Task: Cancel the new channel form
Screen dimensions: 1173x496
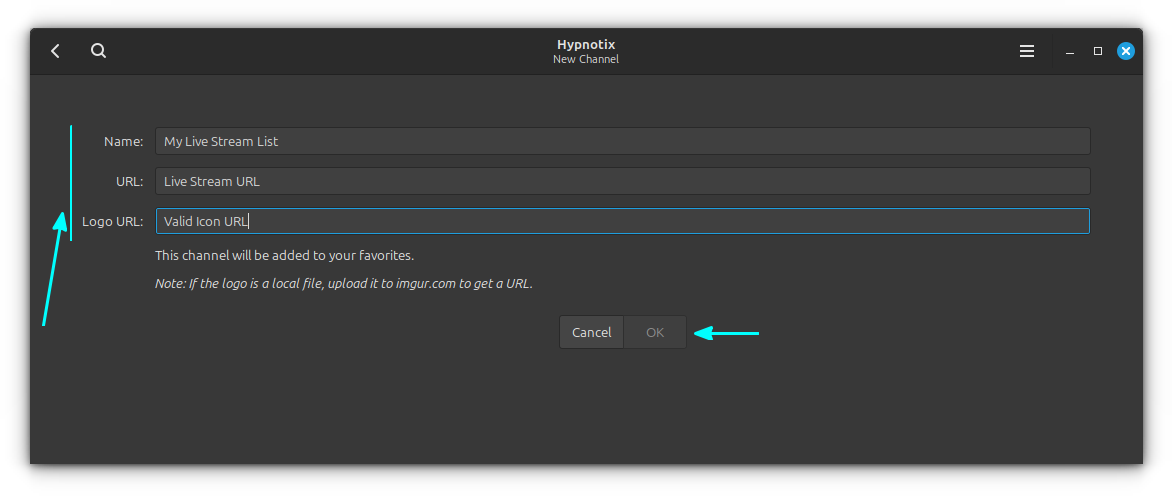Action: [592, 332]
